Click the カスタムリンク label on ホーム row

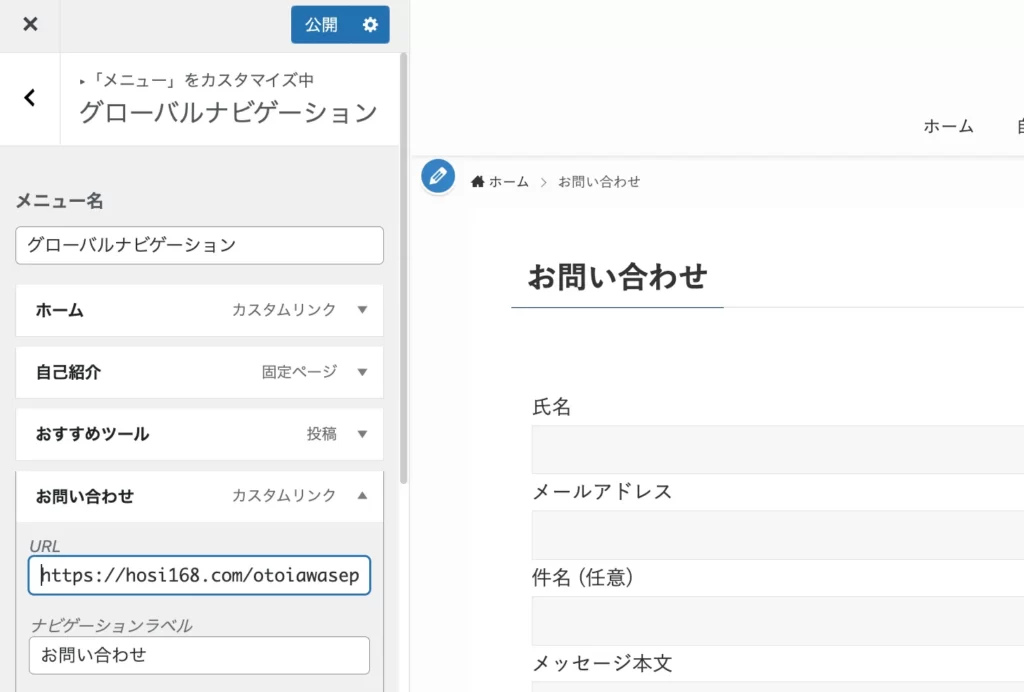tap(284, 309)
